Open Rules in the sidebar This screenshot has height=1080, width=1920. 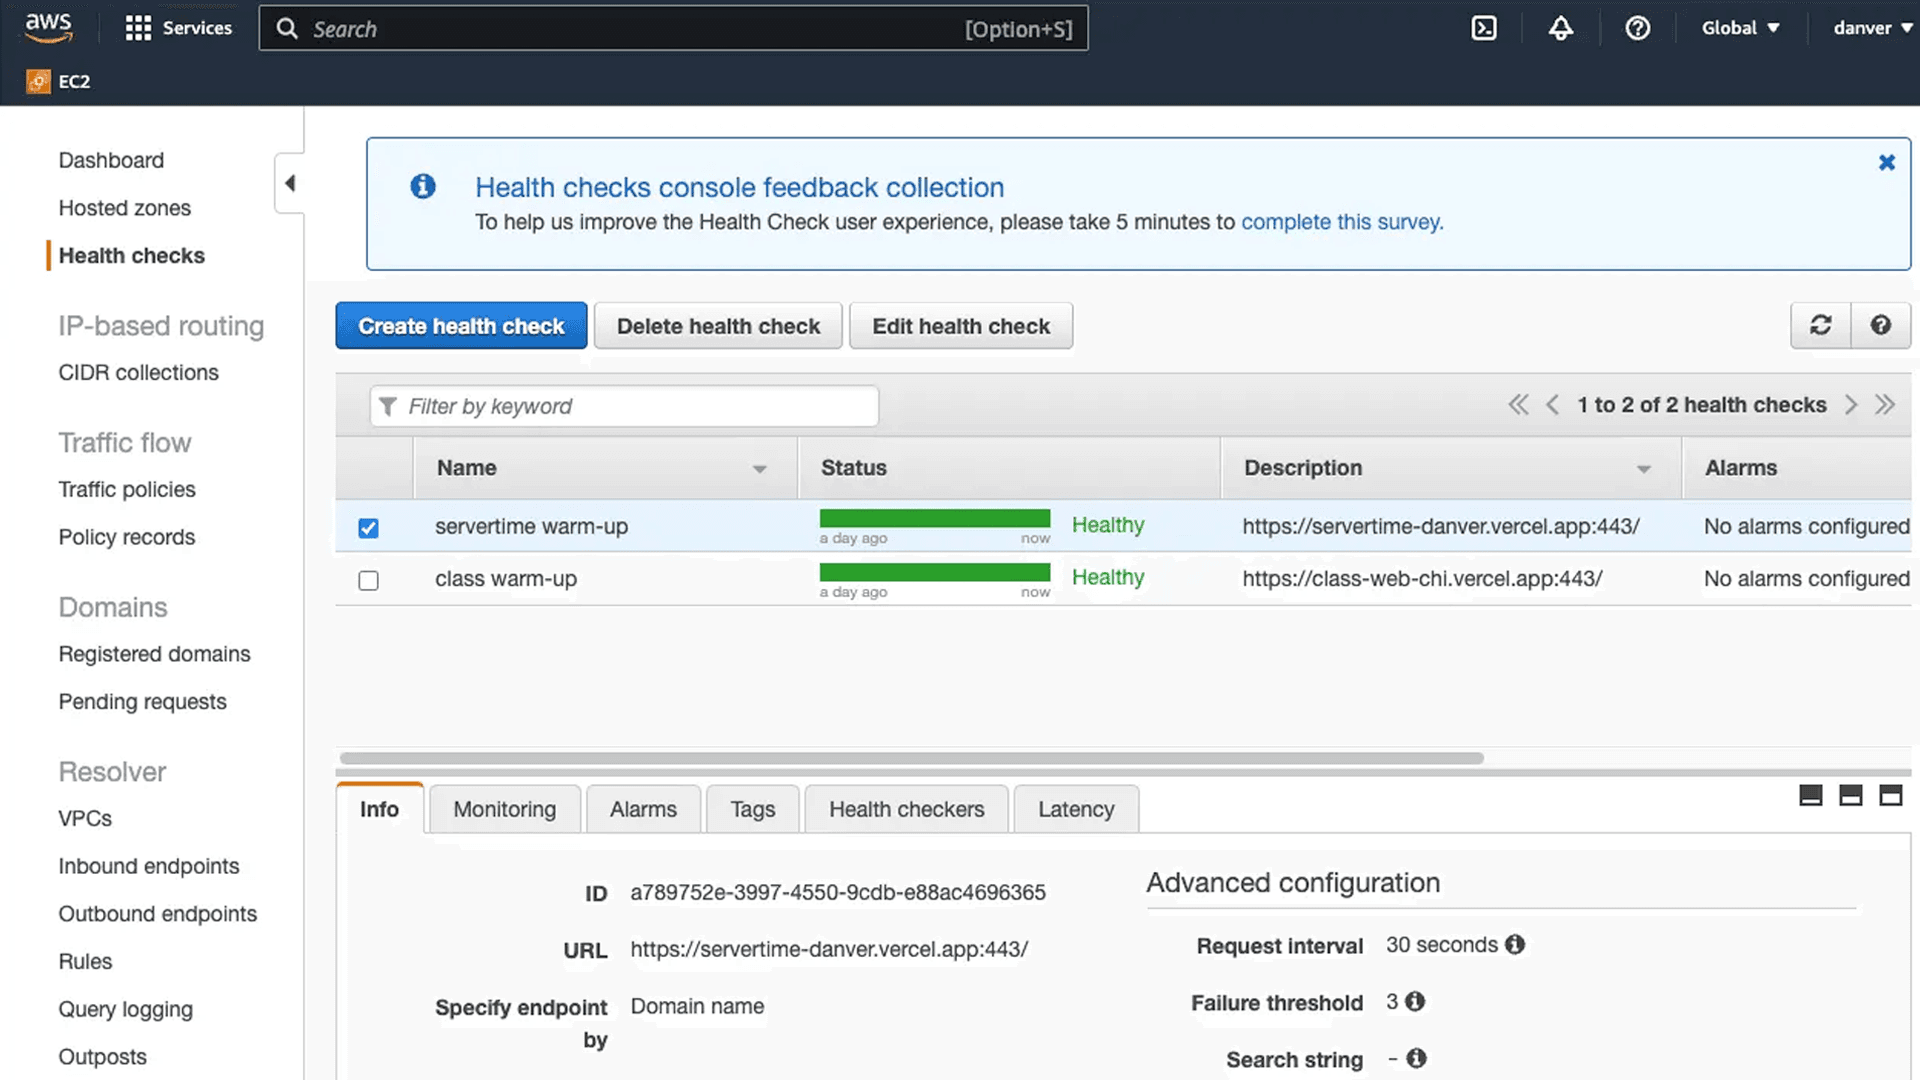tap(85, 961)
